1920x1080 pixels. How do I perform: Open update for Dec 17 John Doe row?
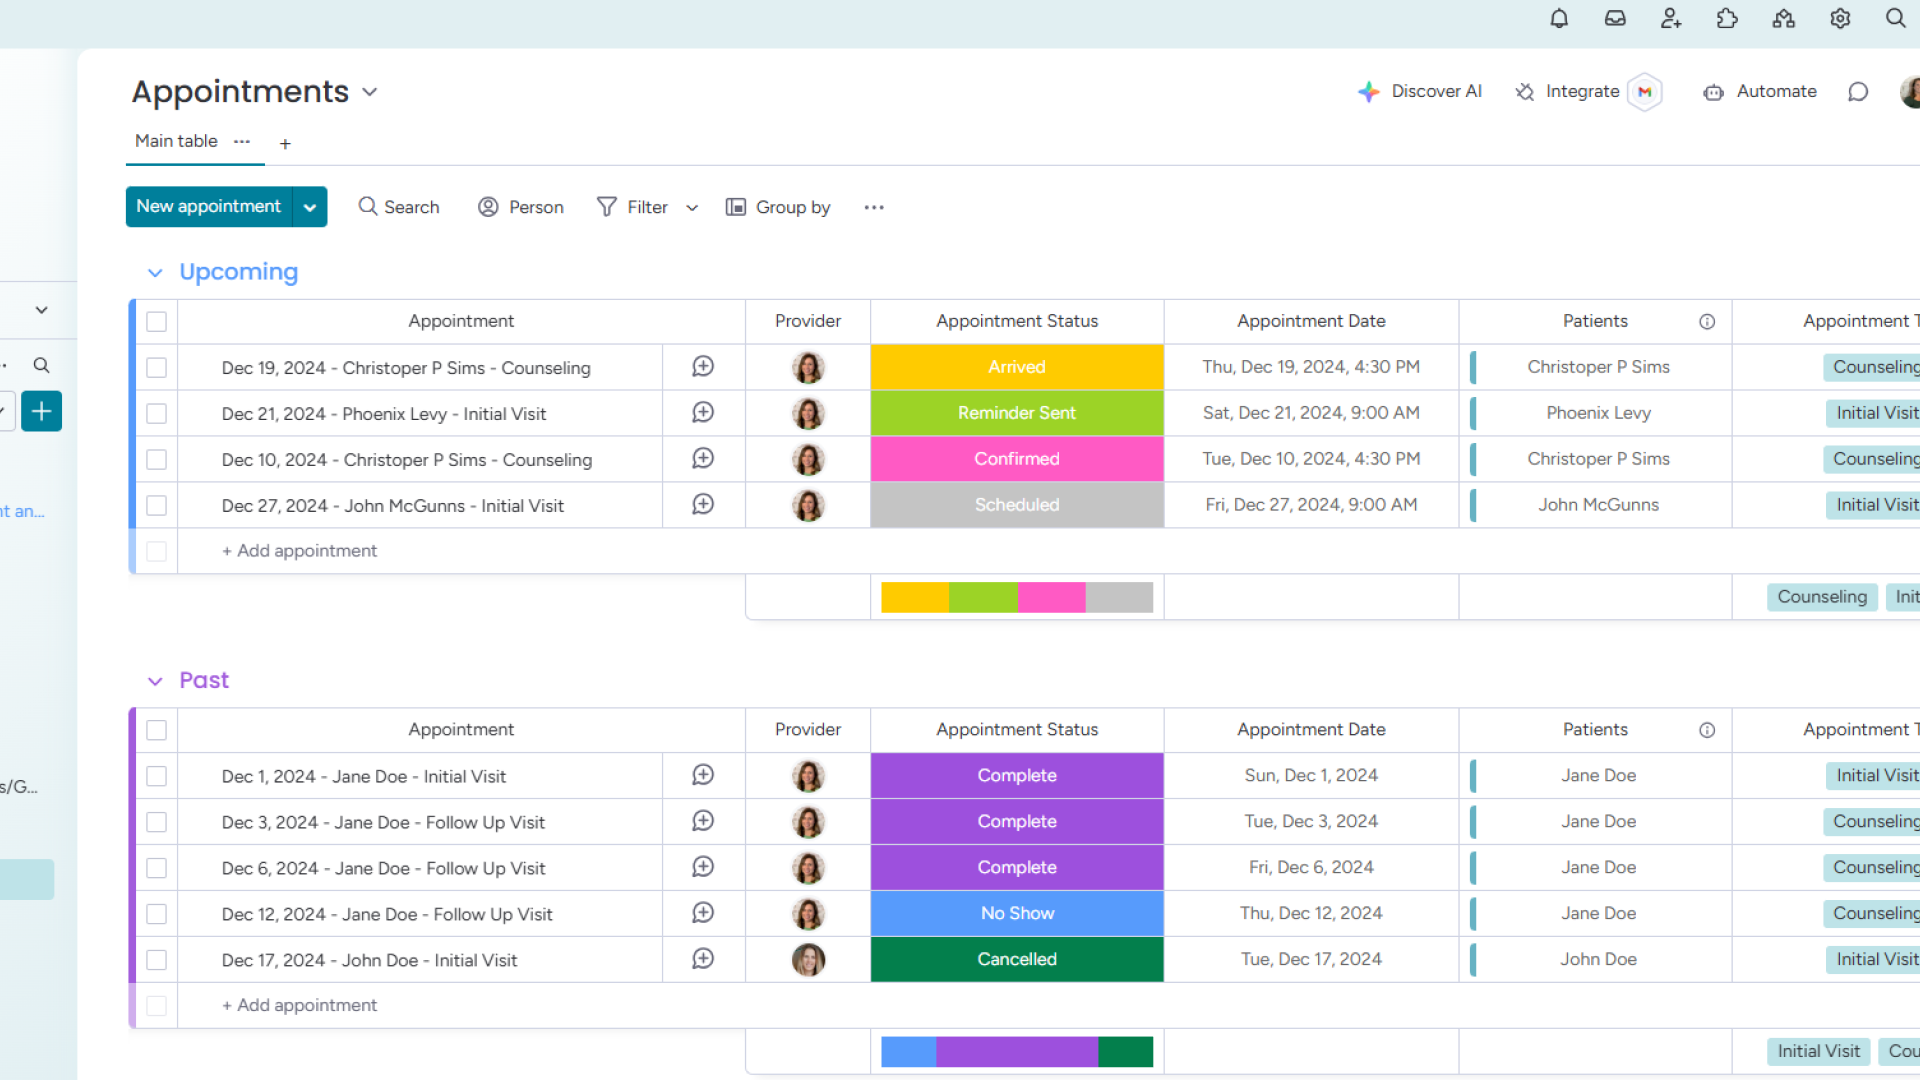click(x=703, y=959)
